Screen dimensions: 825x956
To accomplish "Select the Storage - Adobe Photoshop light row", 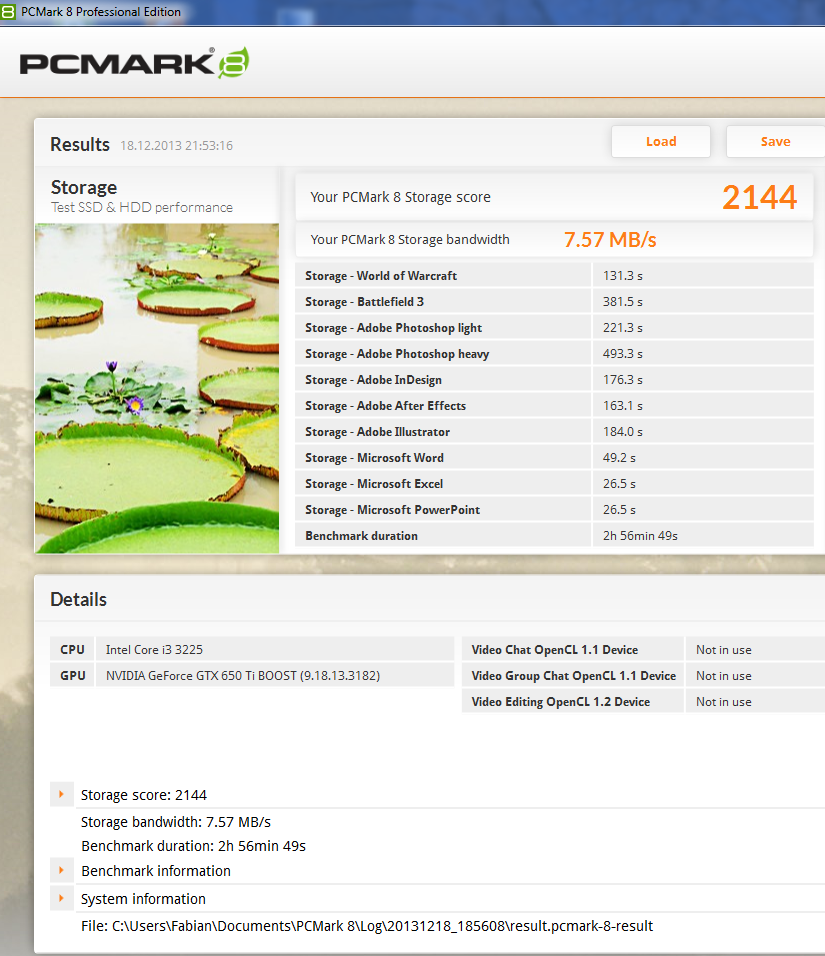I will 554,327.
